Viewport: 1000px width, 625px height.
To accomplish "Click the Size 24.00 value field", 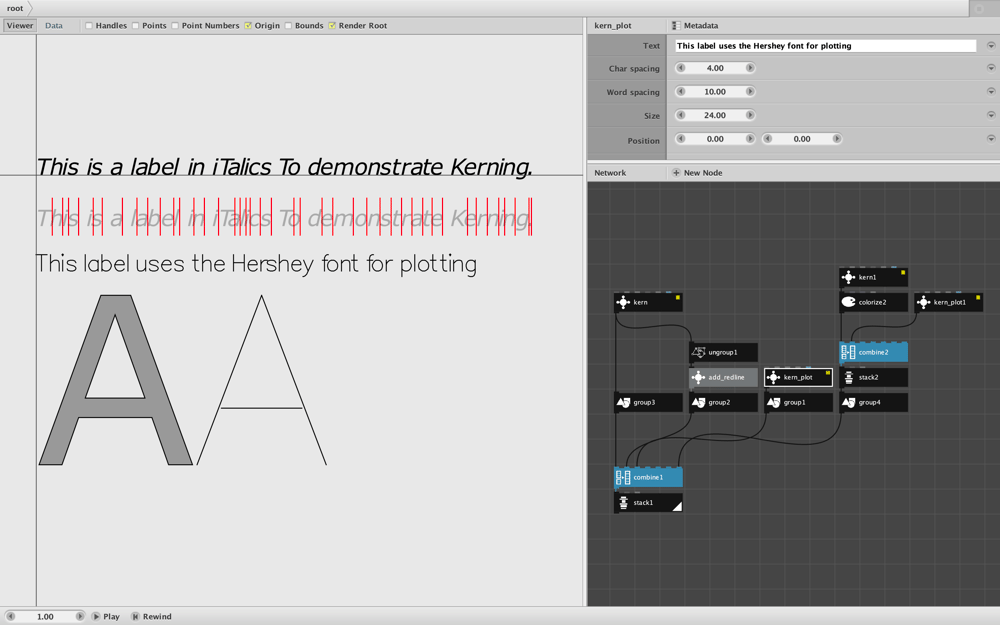I will (x=715, y=115).
